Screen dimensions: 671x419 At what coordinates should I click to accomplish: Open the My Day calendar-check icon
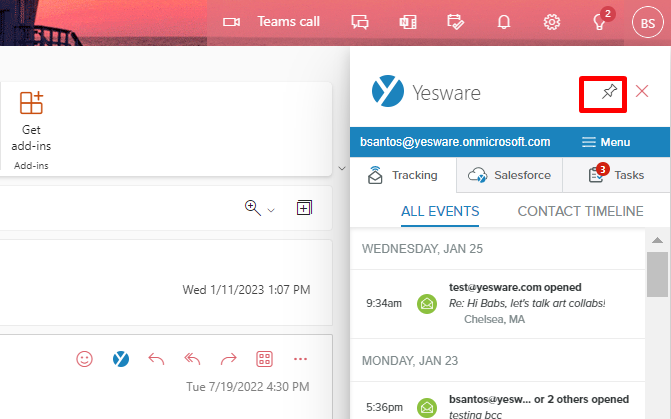(455, 21)
